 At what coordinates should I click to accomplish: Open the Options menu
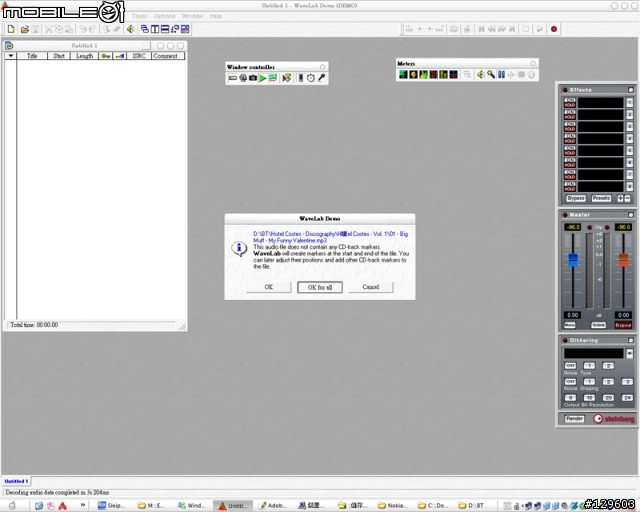pos(164,16)
